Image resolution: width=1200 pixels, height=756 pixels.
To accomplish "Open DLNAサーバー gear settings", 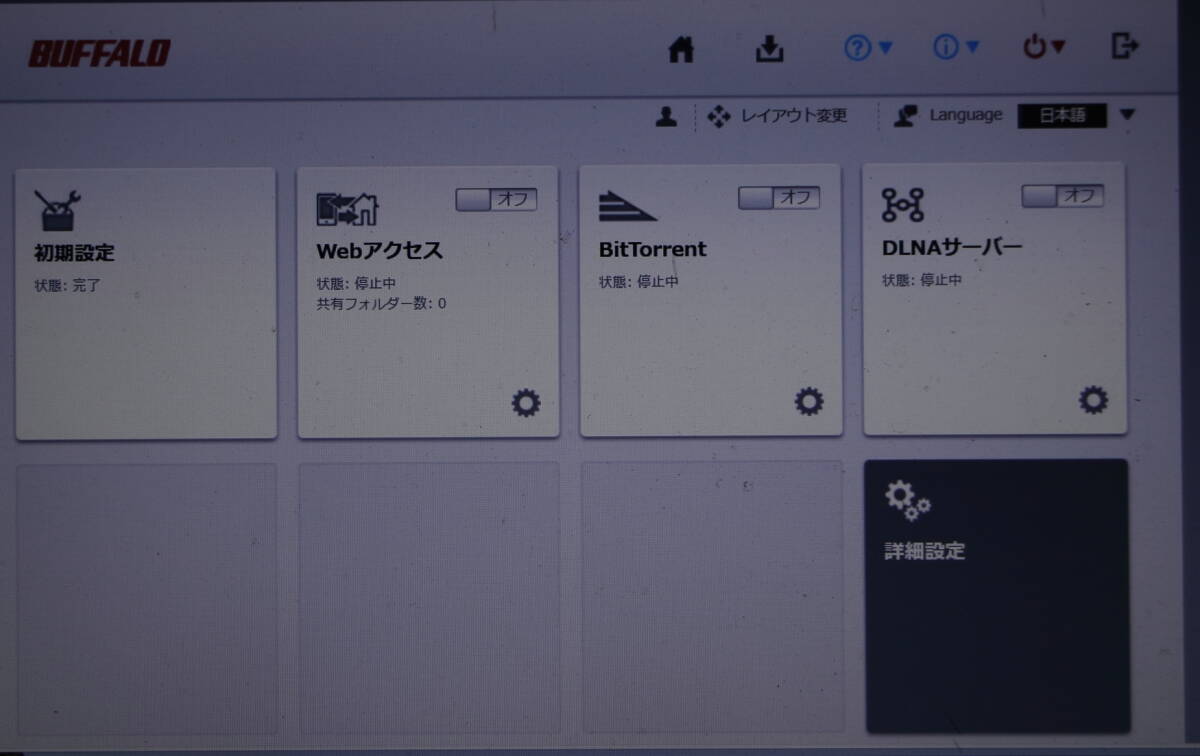I will (x=1093, y=401).
